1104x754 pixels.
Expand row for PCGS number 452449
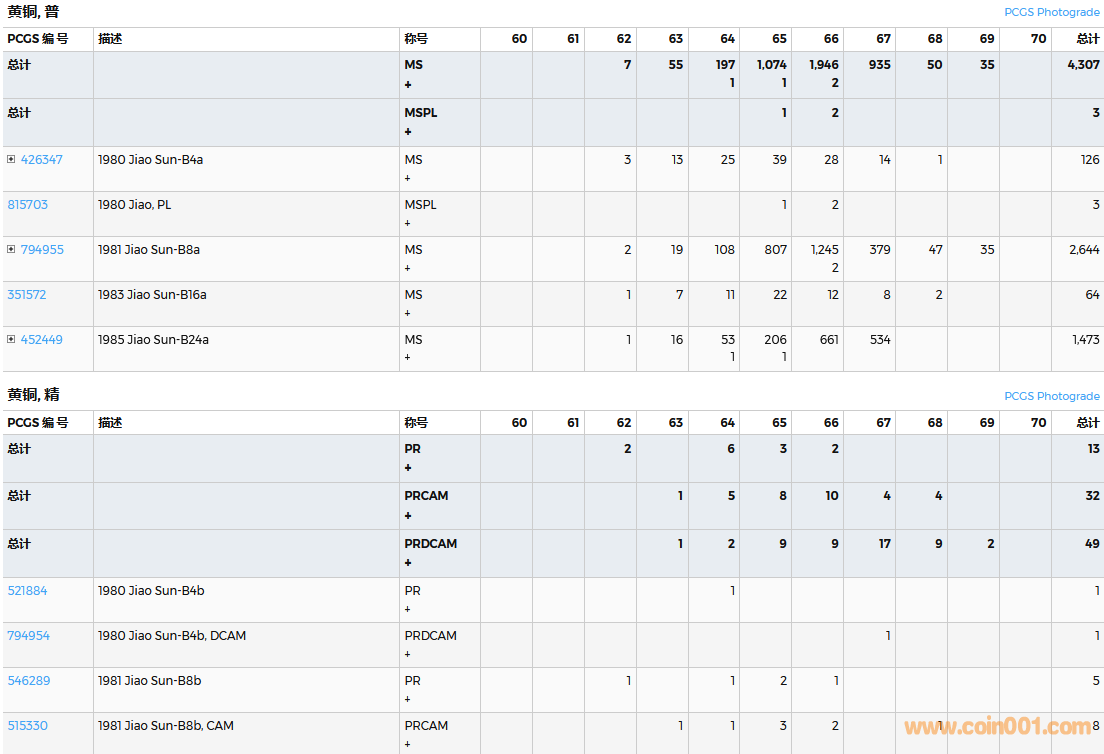(x=11, y=340)
